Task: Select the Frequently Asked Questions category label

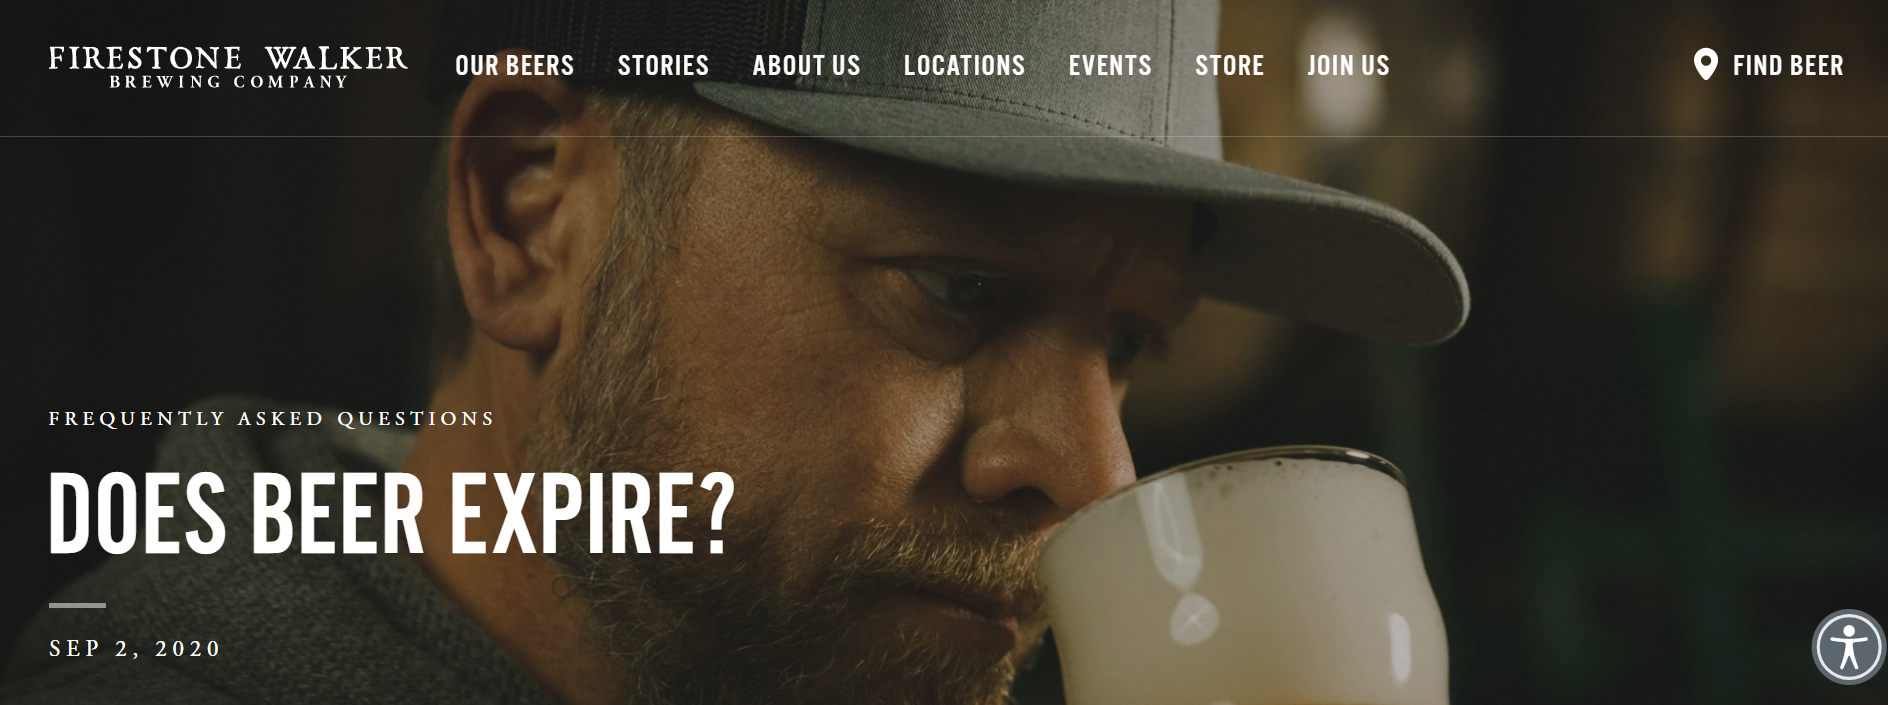Action: click(x=272, y=418)
